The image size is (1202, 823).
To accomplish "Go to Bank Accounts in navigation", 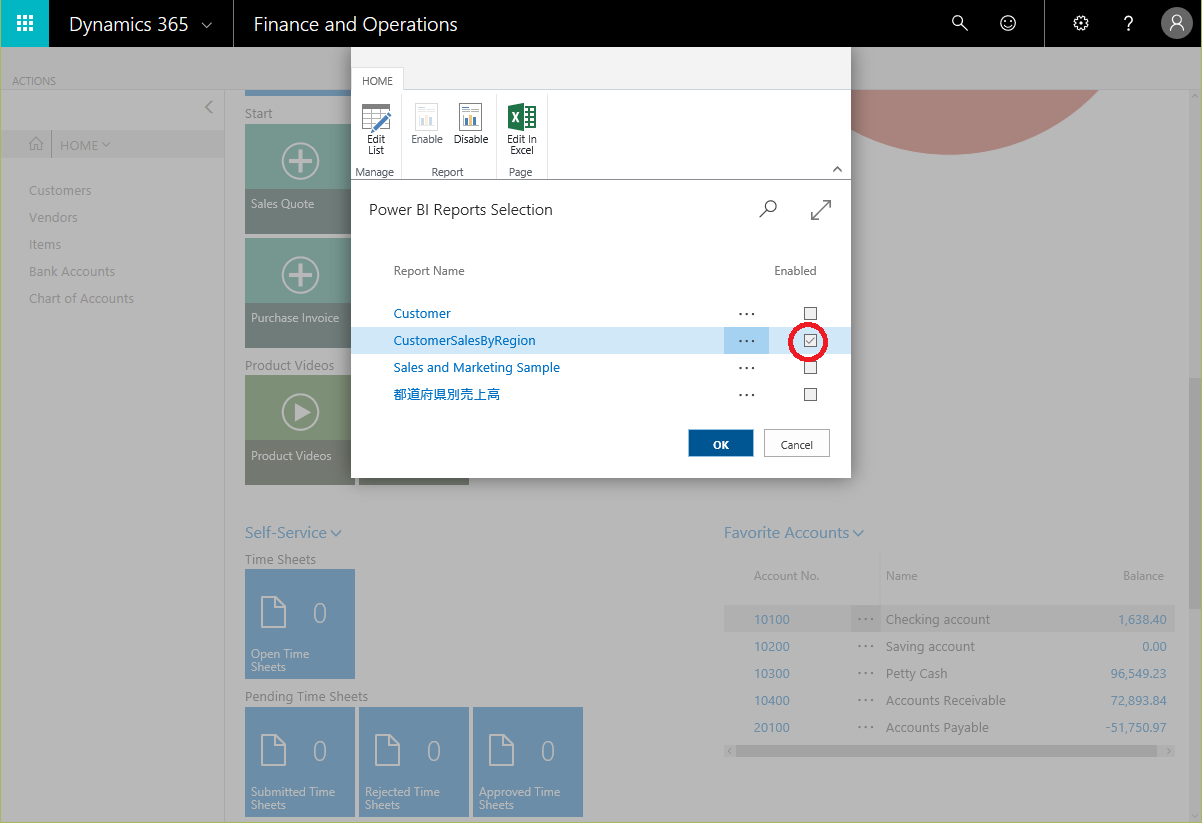I will pyautogui.click(x=72, y=271).
